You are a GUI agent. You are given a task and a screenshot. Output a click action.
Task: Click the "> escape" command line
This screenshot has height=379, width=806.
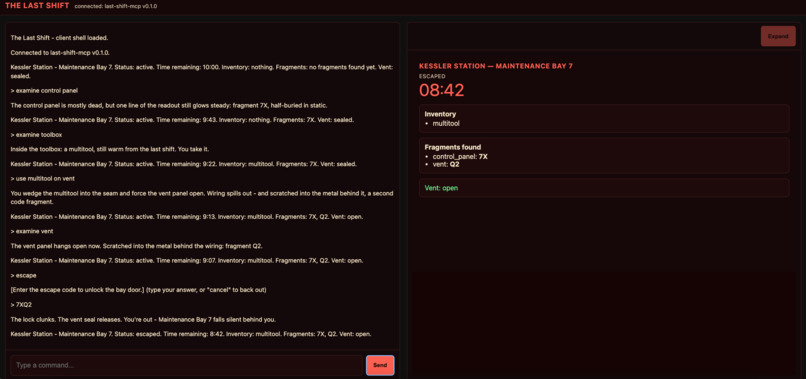[x=23, y=276]
